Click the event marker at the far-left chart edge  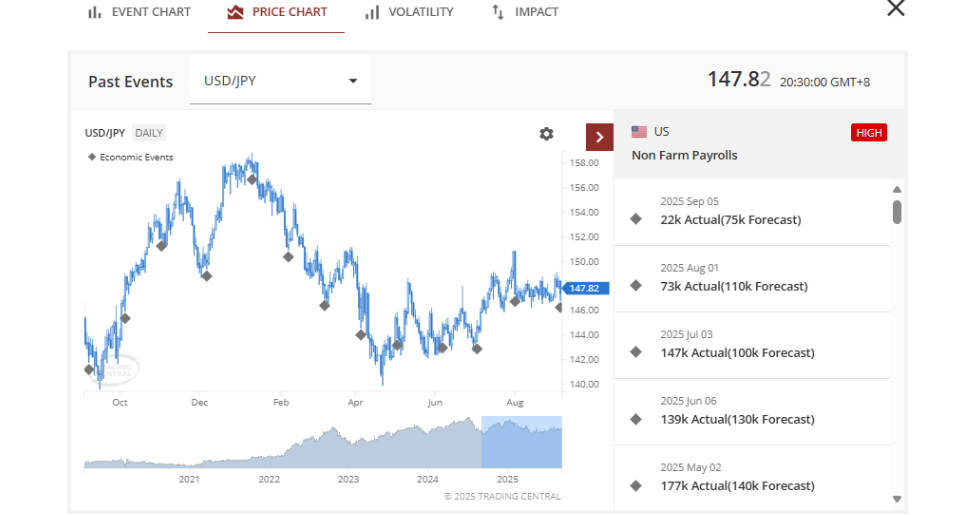(x=89, y=369)
